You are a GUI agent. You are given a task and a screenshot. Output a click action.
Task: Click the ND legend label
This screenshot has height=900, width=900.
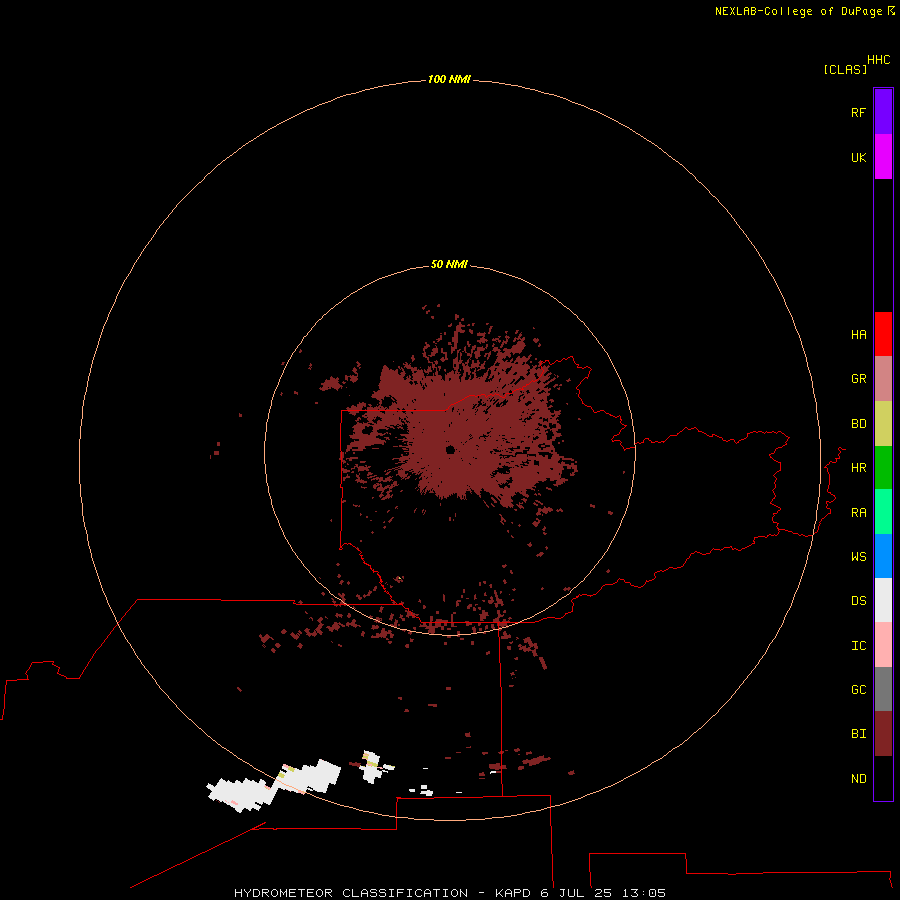point(858,779)
